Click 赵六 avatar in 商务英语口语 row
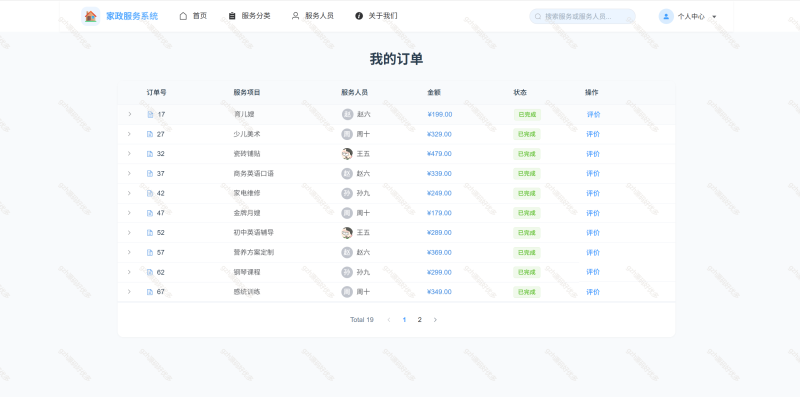The image size is (800, 397). [x=347, y=173]
